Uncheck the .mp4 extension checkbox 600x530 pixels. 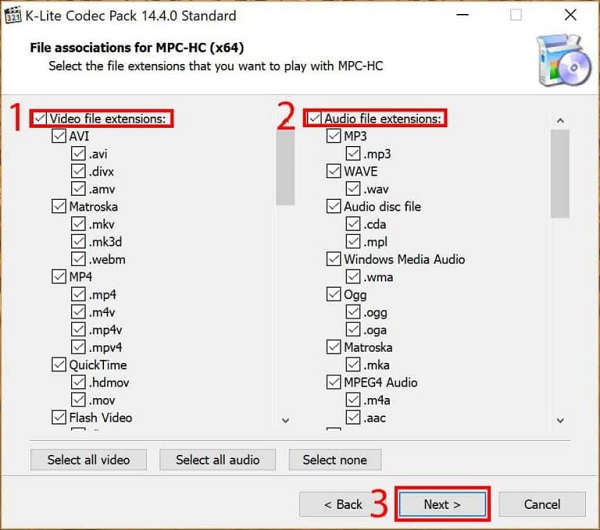[x=78, y=294]
